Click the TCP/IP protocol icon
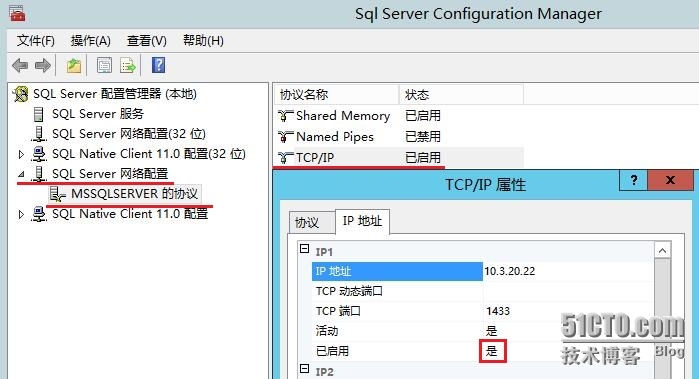Image resolution: width=699 pixels, height=379 pixels. (285, 157)
